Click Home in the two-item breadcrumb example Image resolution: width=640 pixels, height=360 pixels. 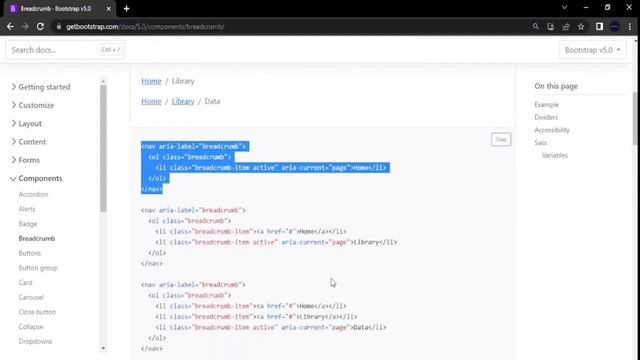coord(151,81)
